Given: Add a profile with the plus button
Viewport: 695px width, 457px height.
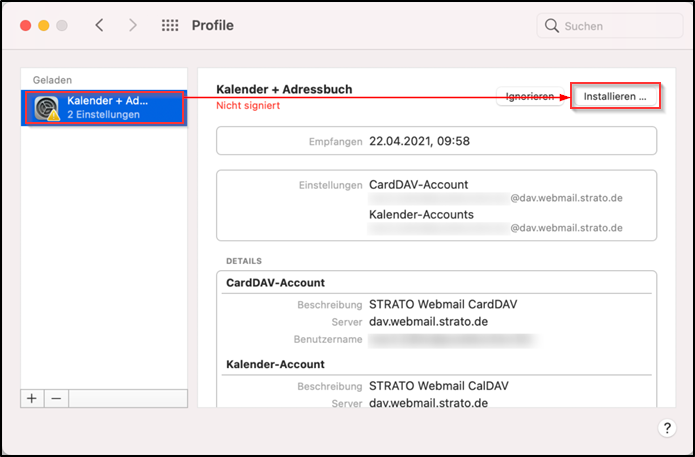Looking at the screenshot, I should (32, 398).
